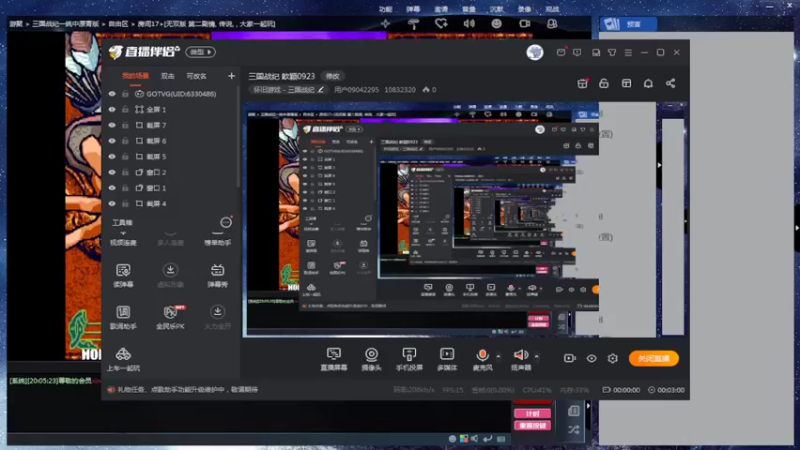The width and height of the screenshot is (800, 450).
Task: Click collapse arrow at far right screen edge
Action: pyautogui.click(x=796, y=228)
